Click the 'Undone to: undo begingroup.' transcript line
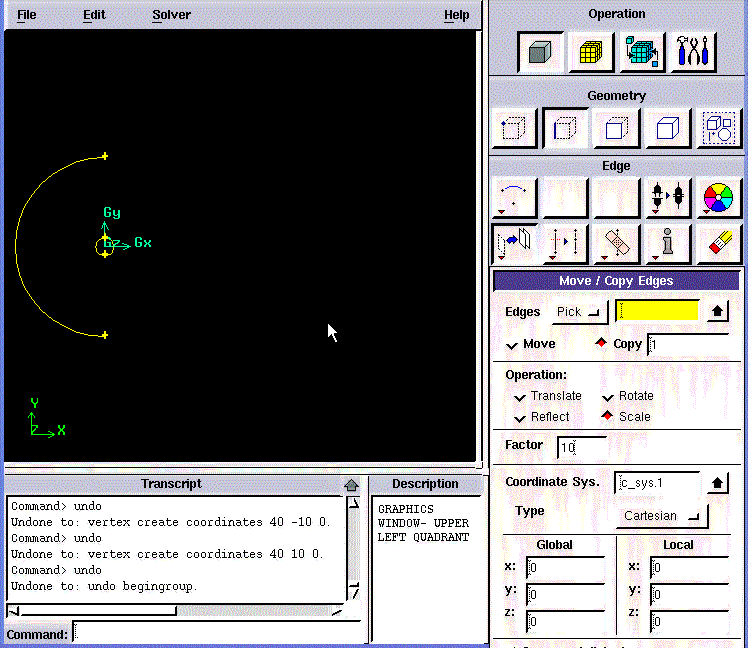Viewport: 748px width, 648px height. point(104,586)
